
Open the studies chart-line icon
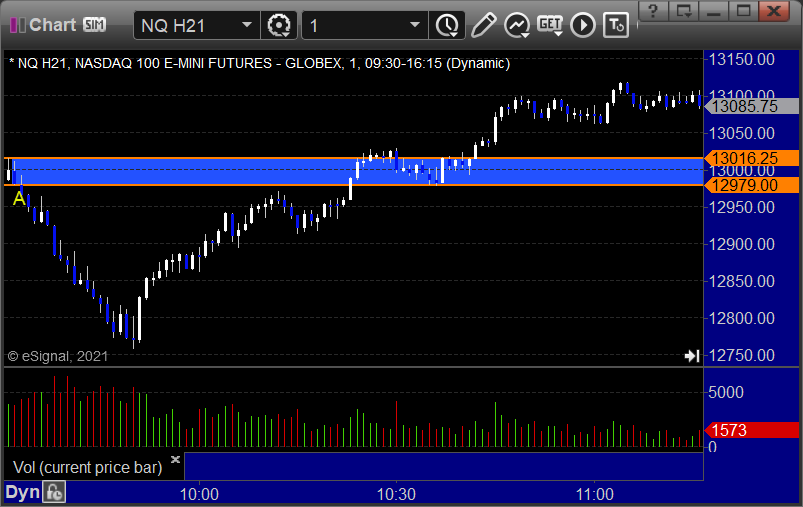tap(516, 25)
